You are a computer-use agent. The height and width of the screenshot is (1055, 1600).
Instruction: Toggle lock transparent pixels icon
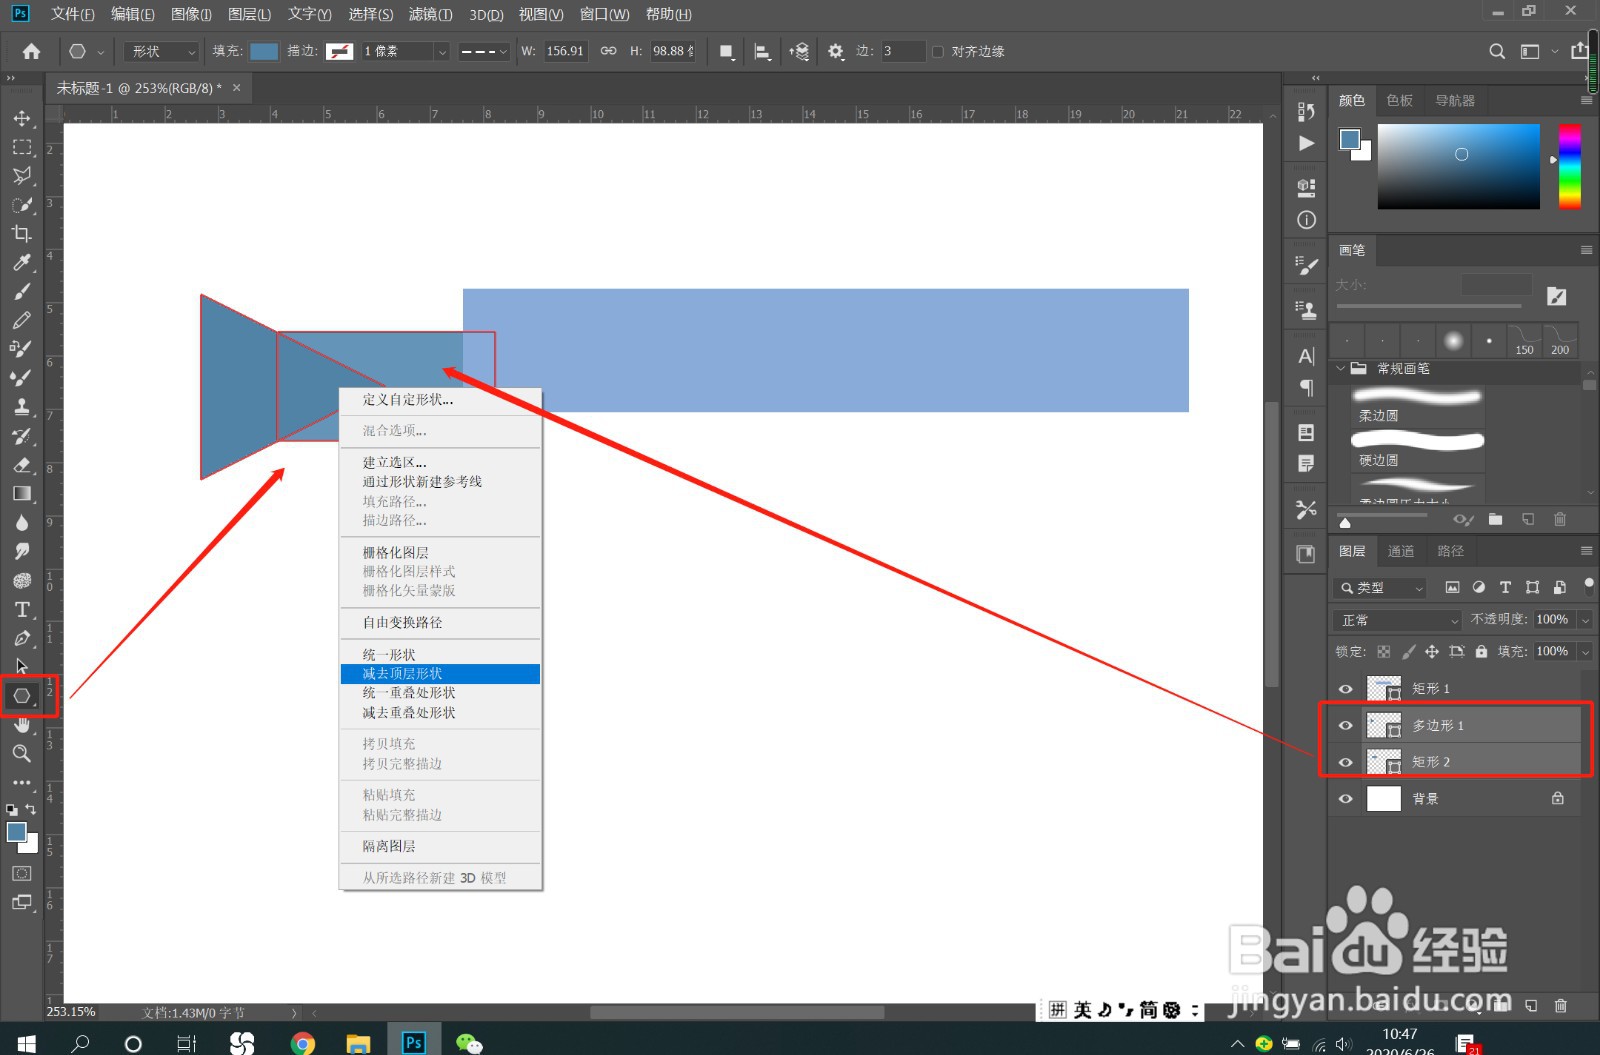(1384, 652)
